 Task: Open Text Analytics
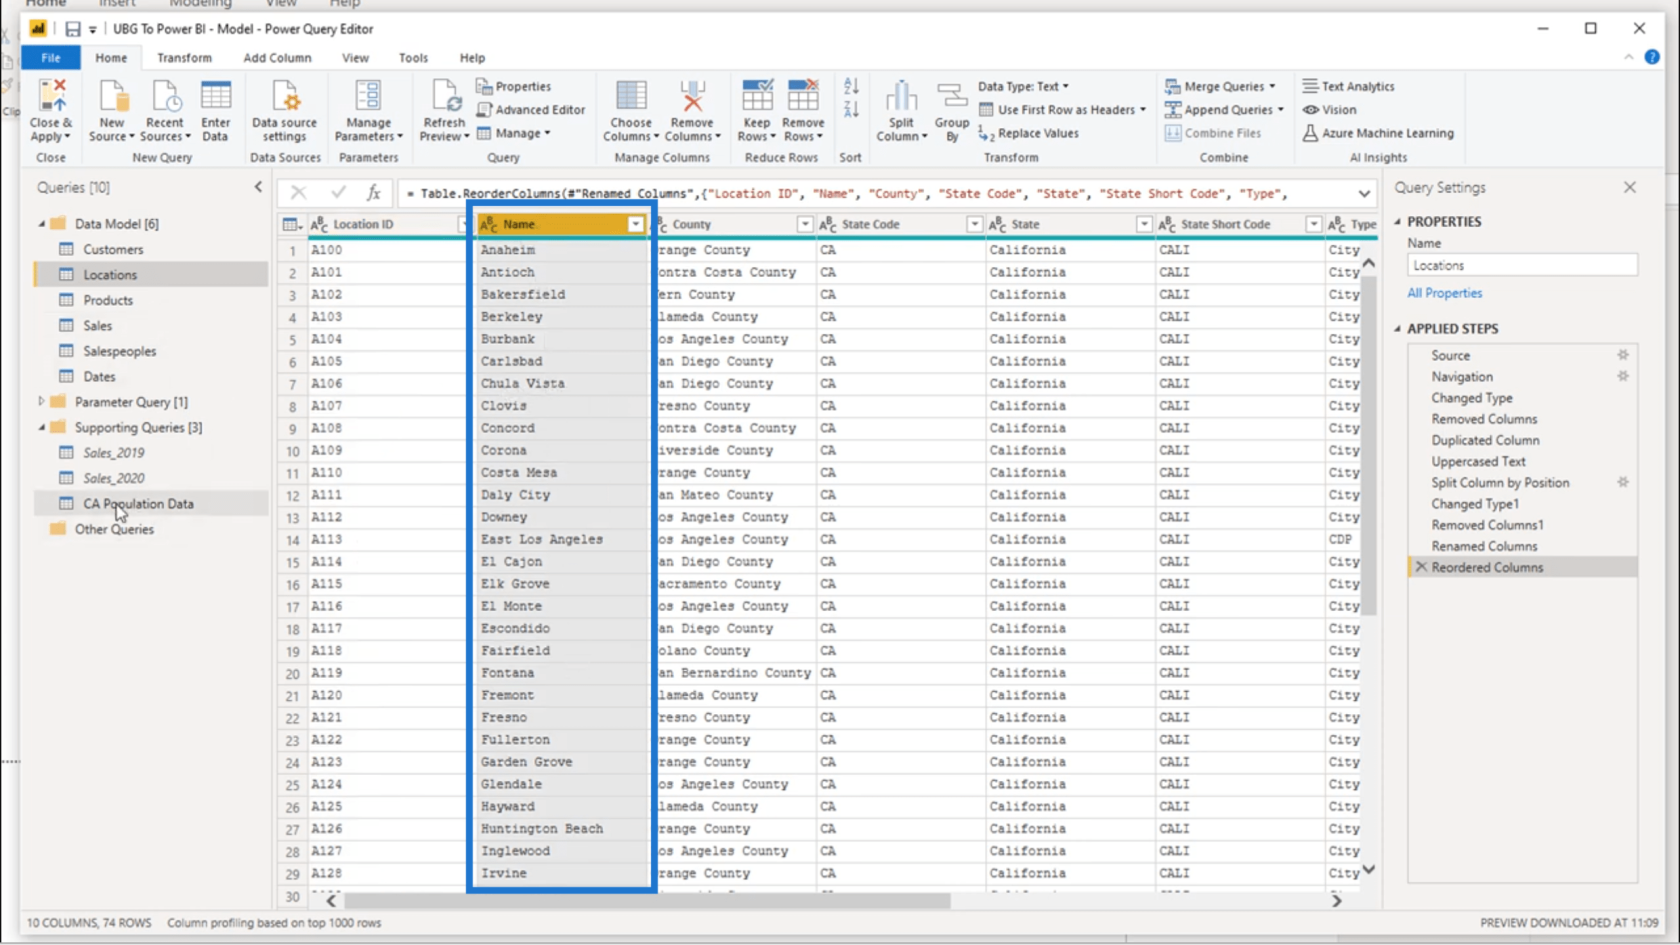point(1348,86)
